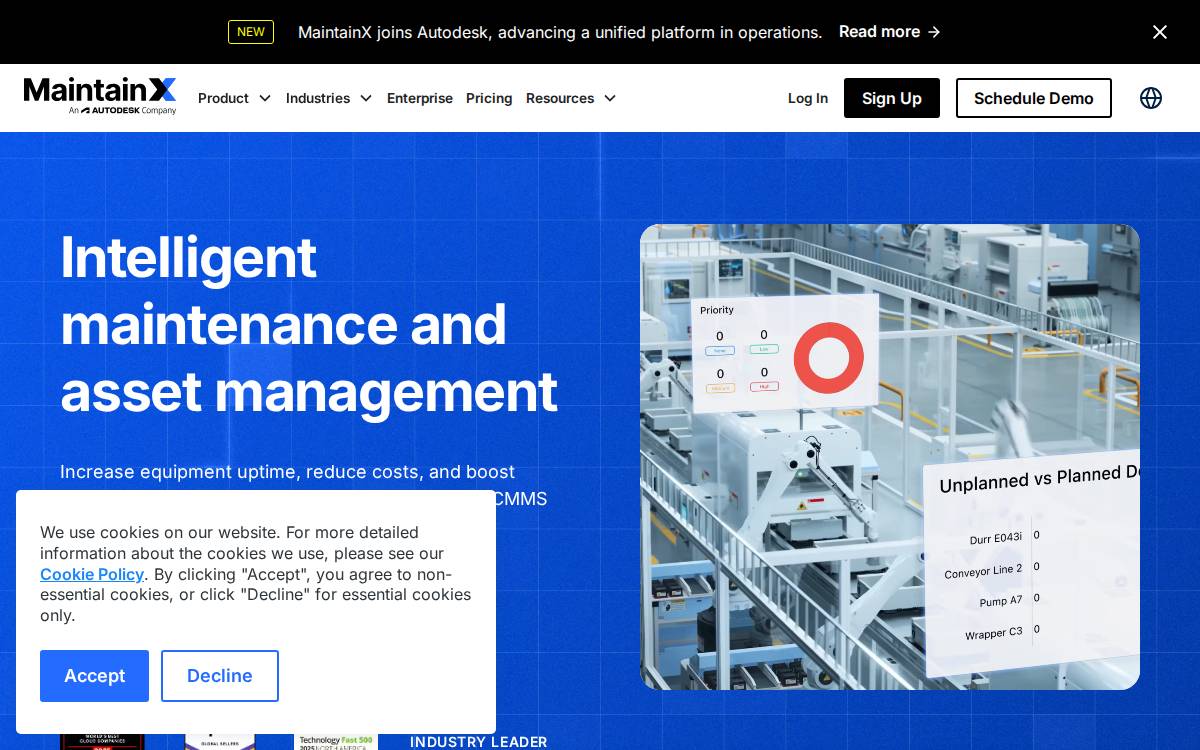
Task: Dismiss the announcement banner with X
Action: (x=1160, y=32)
